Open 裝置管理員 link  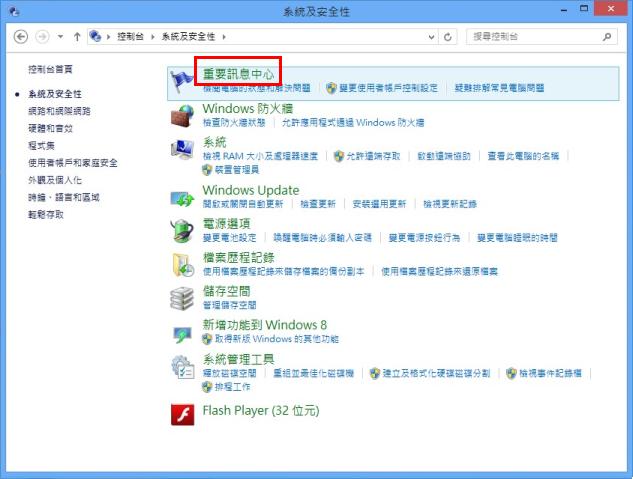[x=237, y=170]
